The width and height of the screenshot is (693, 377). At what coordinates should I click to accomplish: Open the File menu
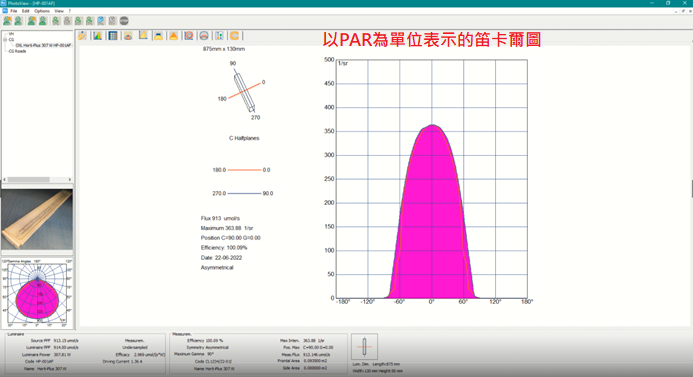click(14, 11)
